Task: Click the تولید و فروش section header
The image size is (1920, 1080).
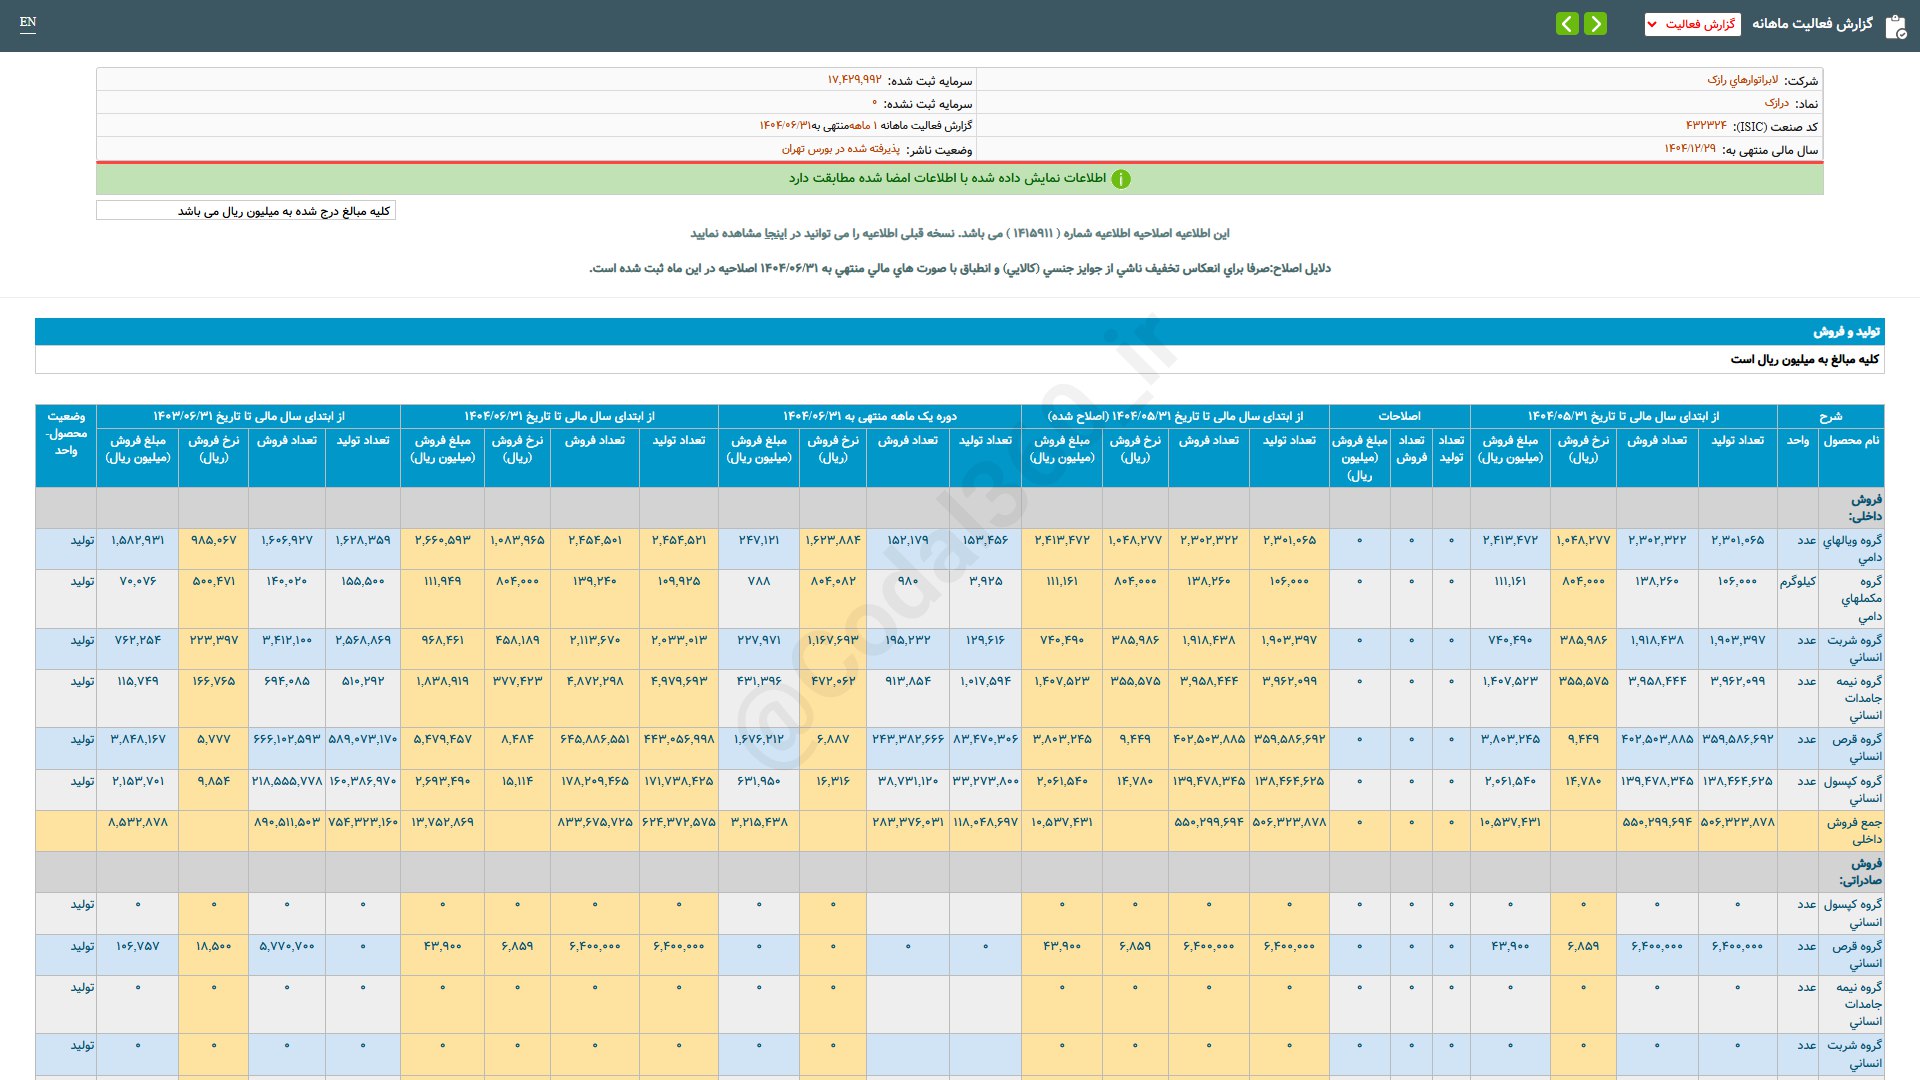Action: point(1846,331)
